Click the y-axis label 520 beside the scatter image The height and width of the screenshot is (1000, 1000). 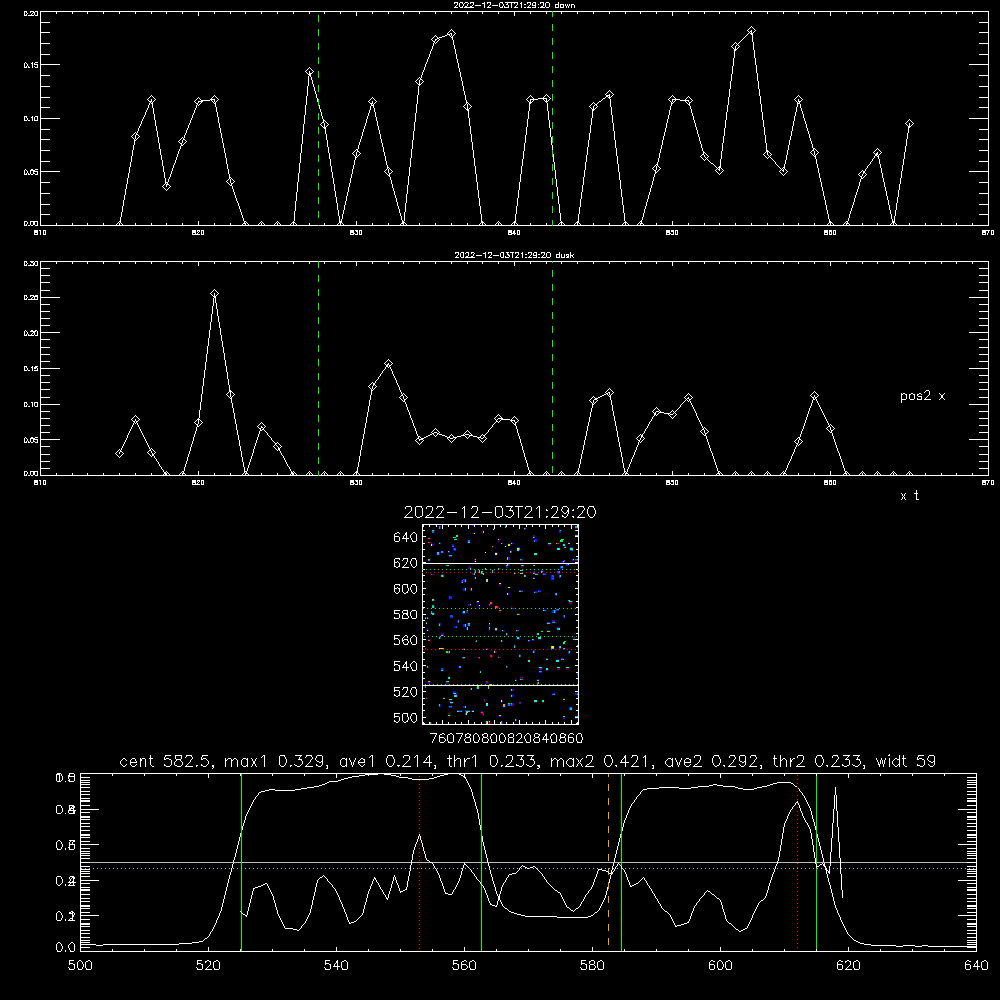pos(406,692)
